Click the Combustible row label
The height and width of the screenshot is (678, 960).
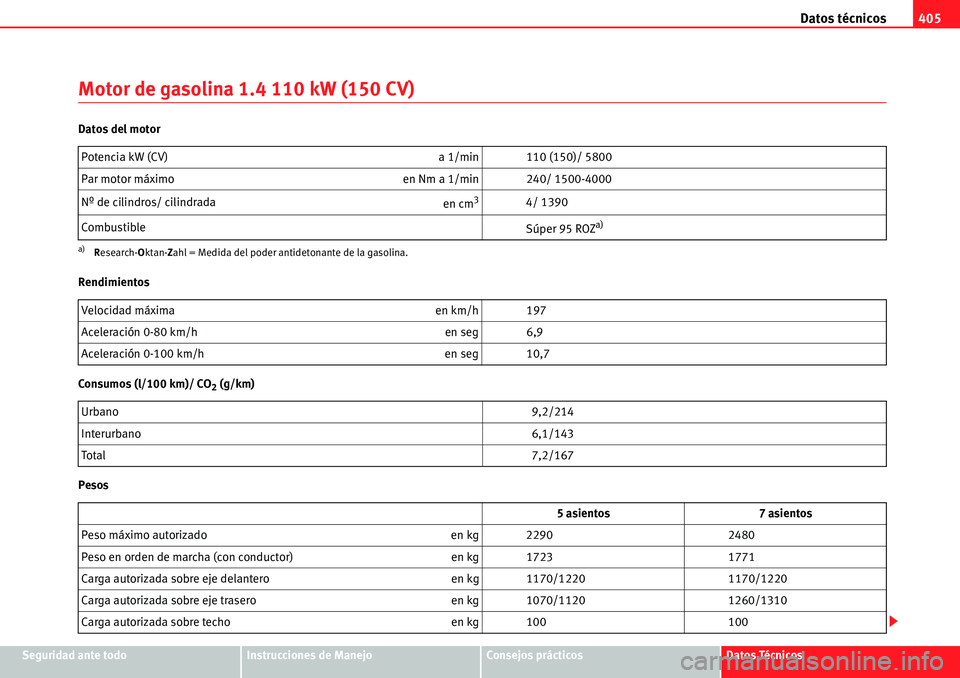click(x=113, y=227)
